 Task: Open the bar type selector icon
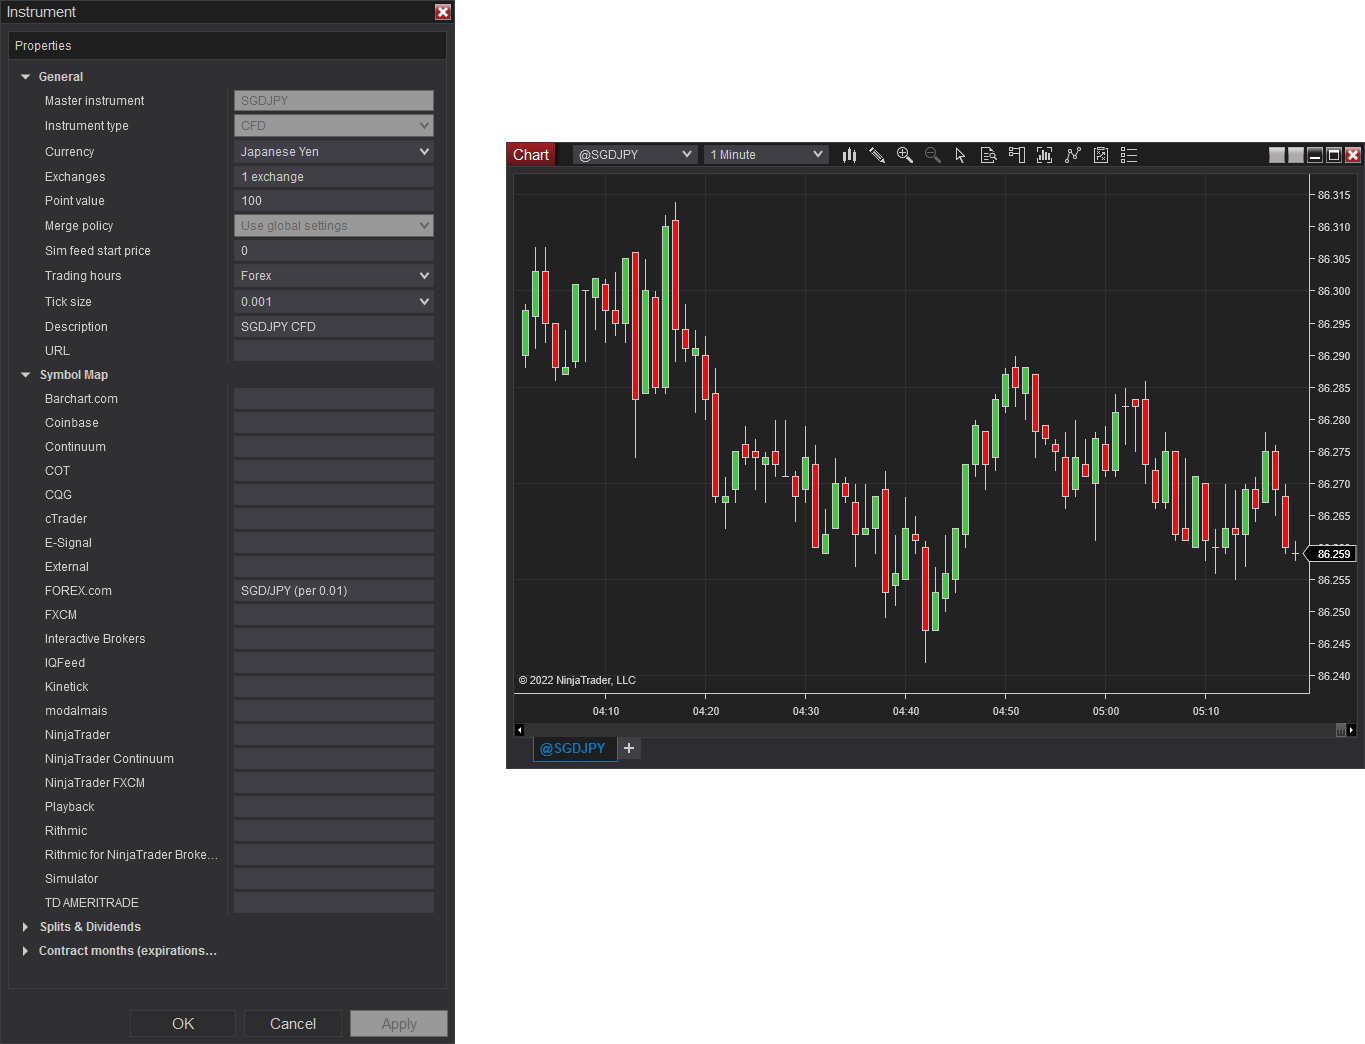pos(849,155)
